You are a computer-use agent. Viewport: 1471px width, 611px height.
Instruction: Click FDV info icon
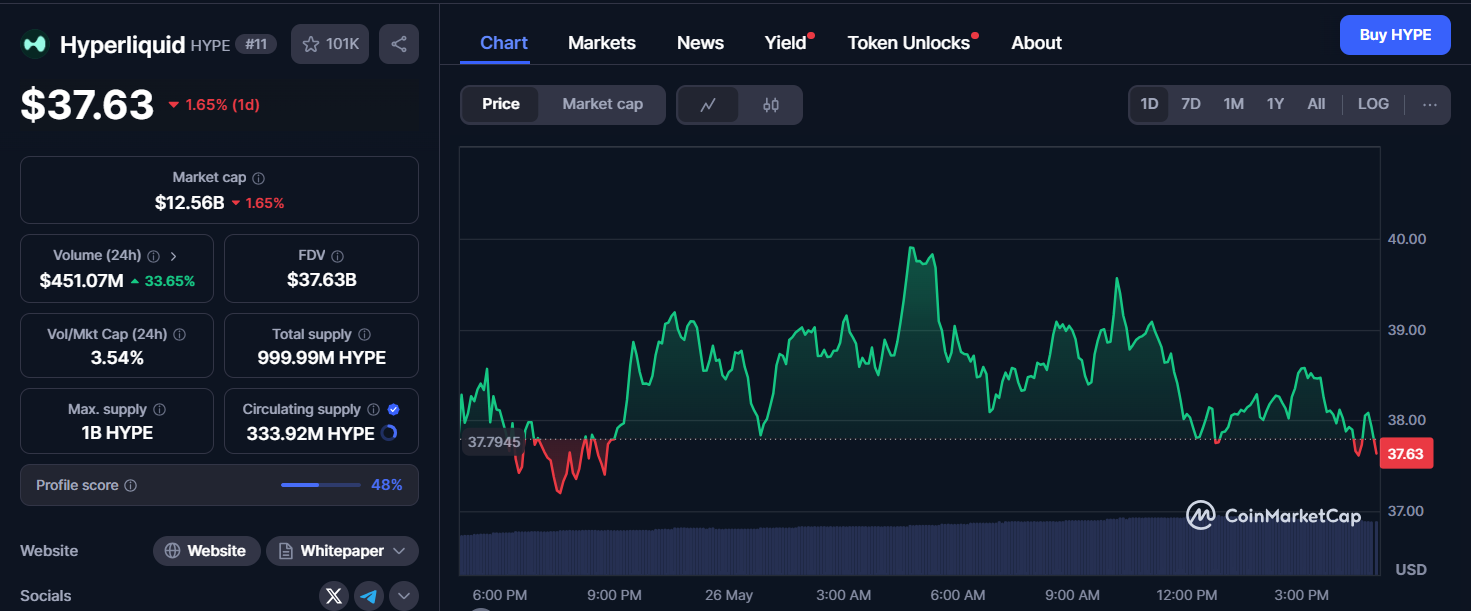(x=337, y=256)
